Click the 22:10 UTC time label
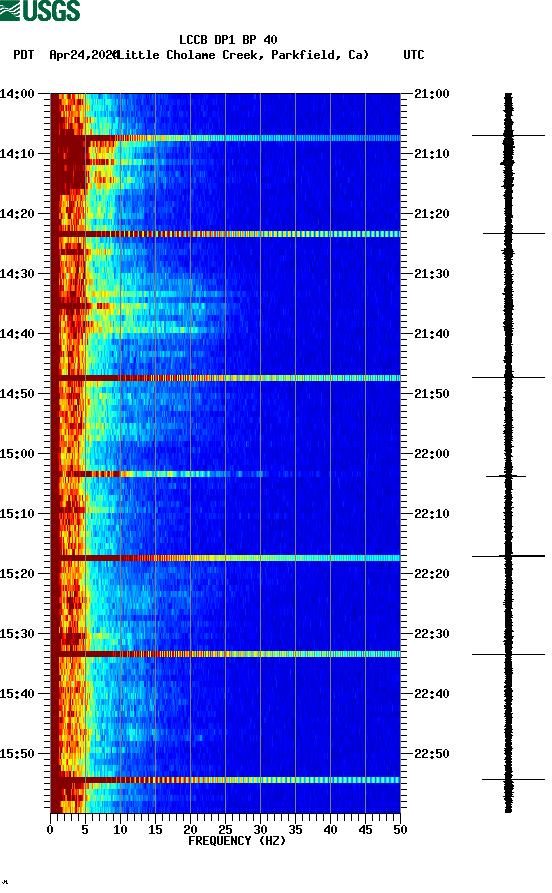Screen dimensions: 552x893 click(x=432, y=514)
